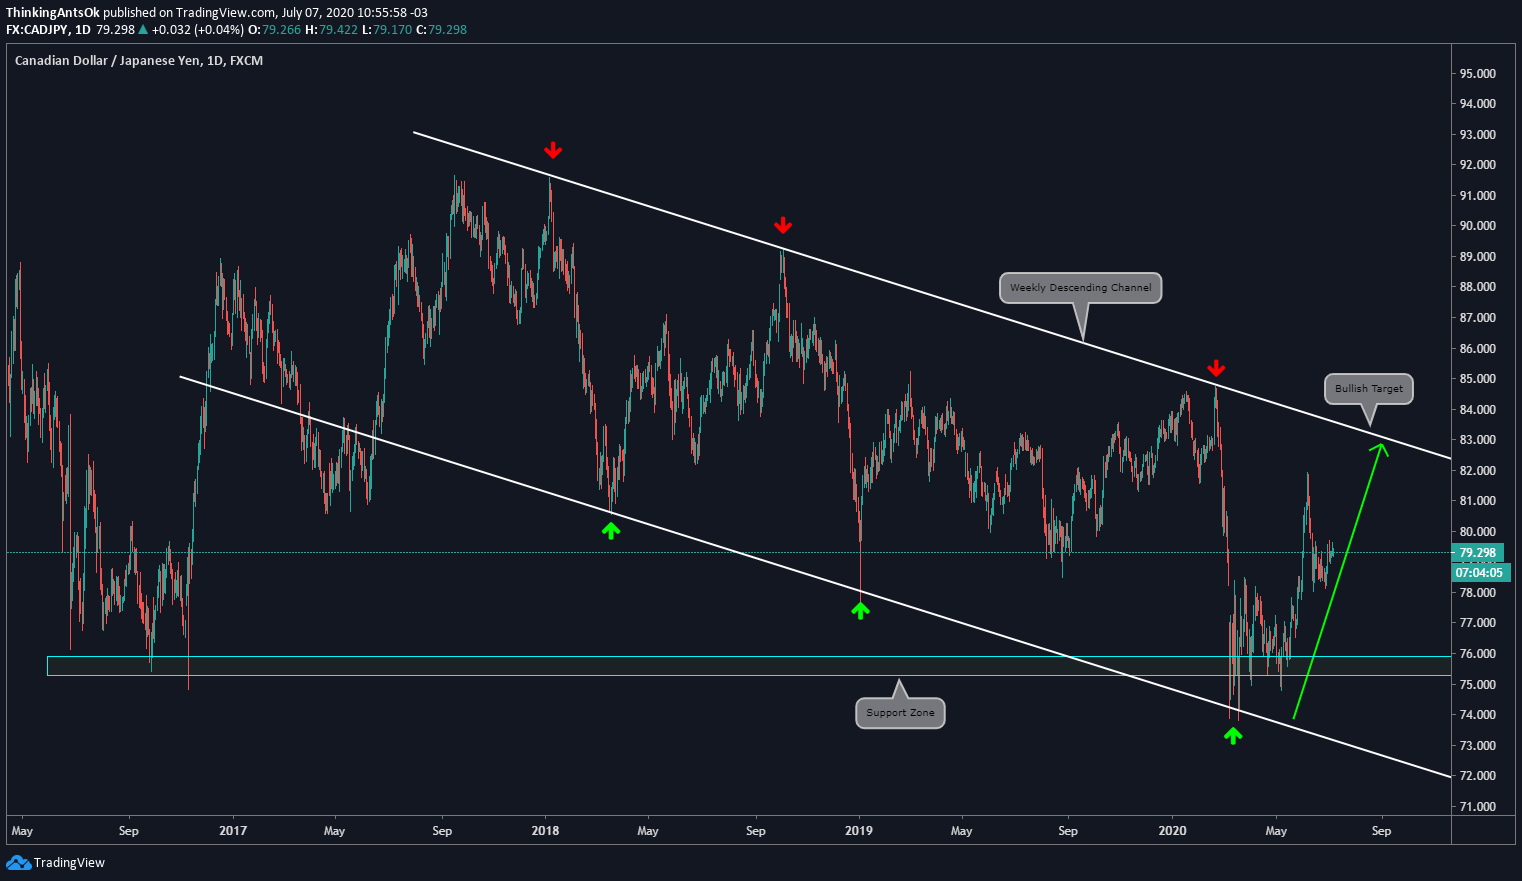Click the 85.000 price axis label
Image resolution: width=1522 pixels, height=881 pixels.
click(x=1477, y=379)
